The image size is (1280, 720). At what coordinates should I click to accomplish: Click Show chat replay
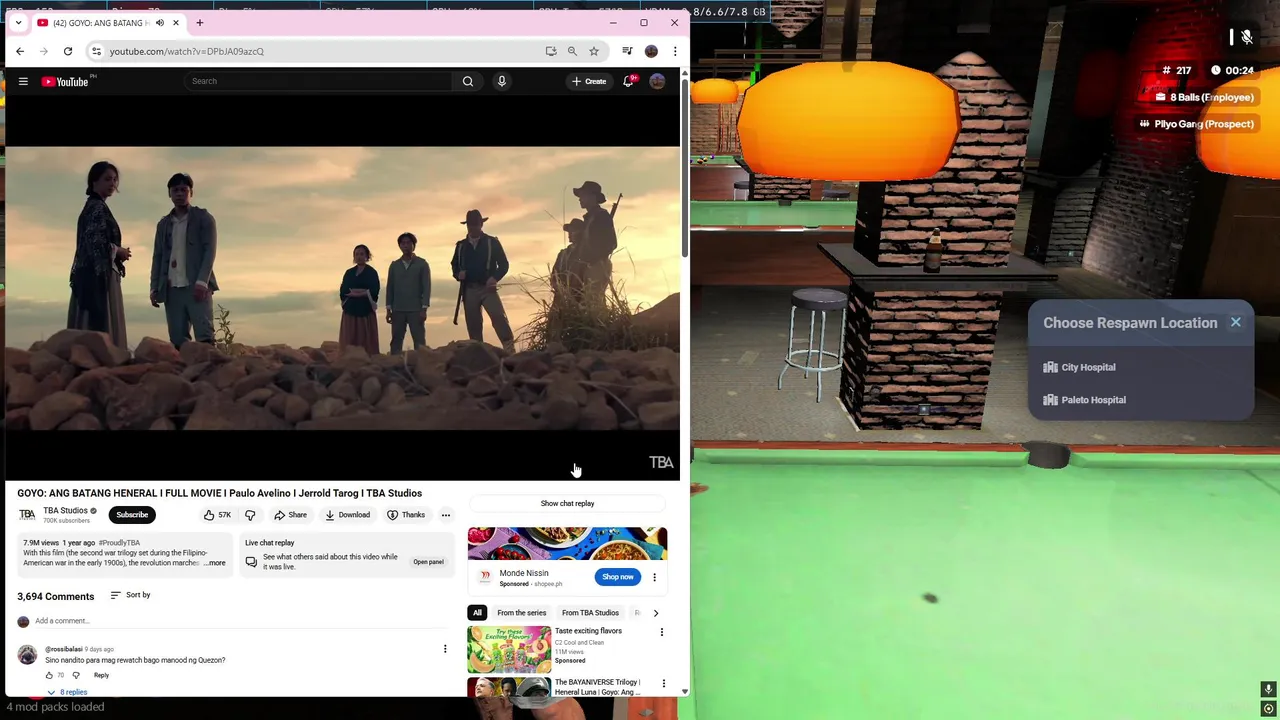point(567,503)
